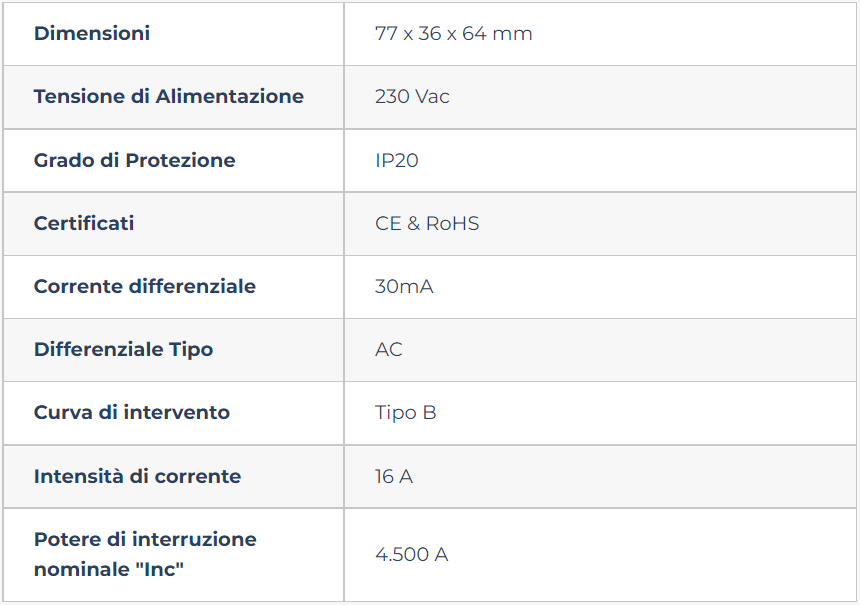Select the 30mA value cell

click(600, 287)
